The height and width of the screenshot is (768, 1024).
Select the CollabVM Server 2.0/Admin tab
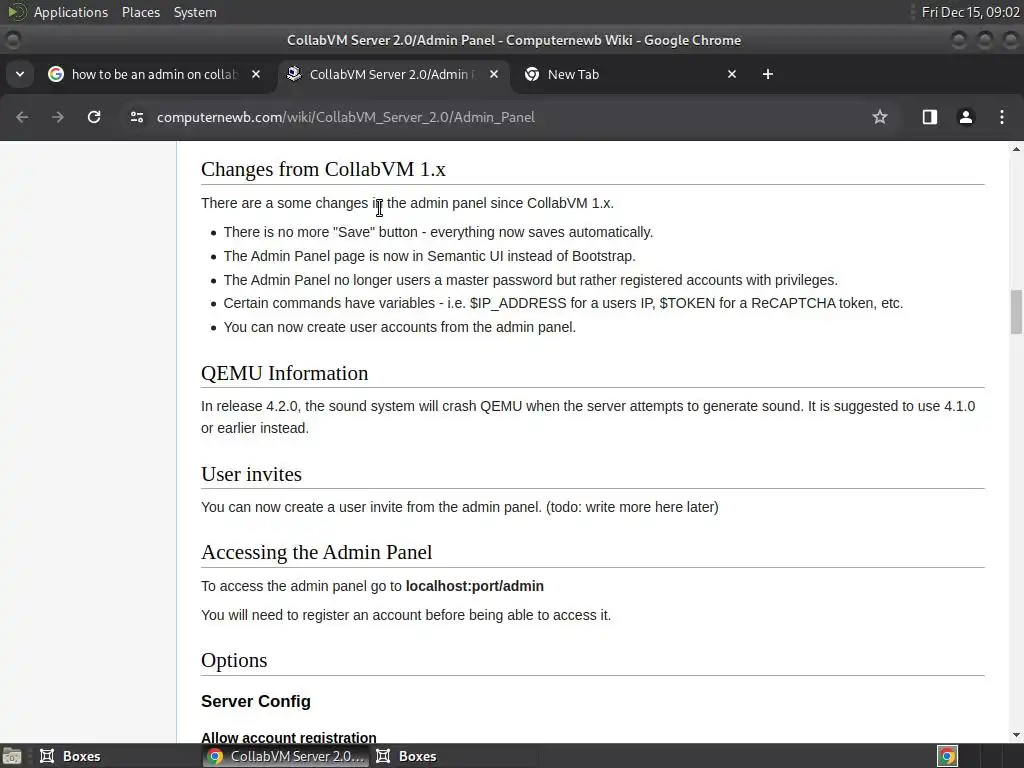coord(392,74)
